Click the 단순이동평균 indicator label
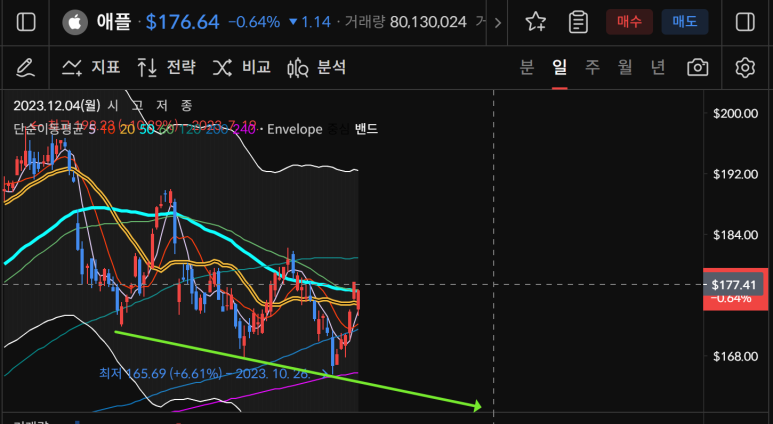The image size is (773, 424). pyautogui.click(x=48, y=129)
